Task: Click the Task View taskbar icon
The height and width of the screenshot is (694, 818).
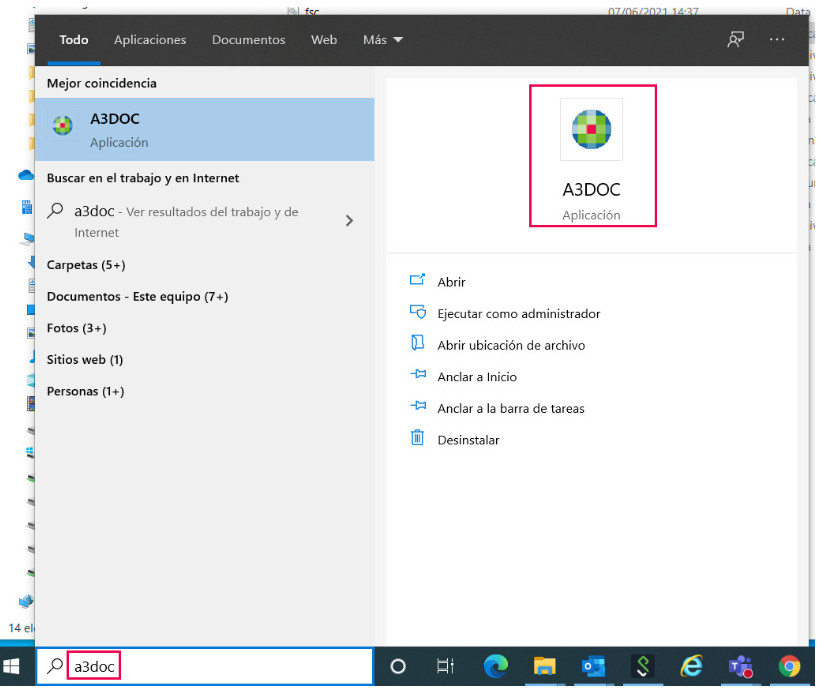Action: click(446, 666)
